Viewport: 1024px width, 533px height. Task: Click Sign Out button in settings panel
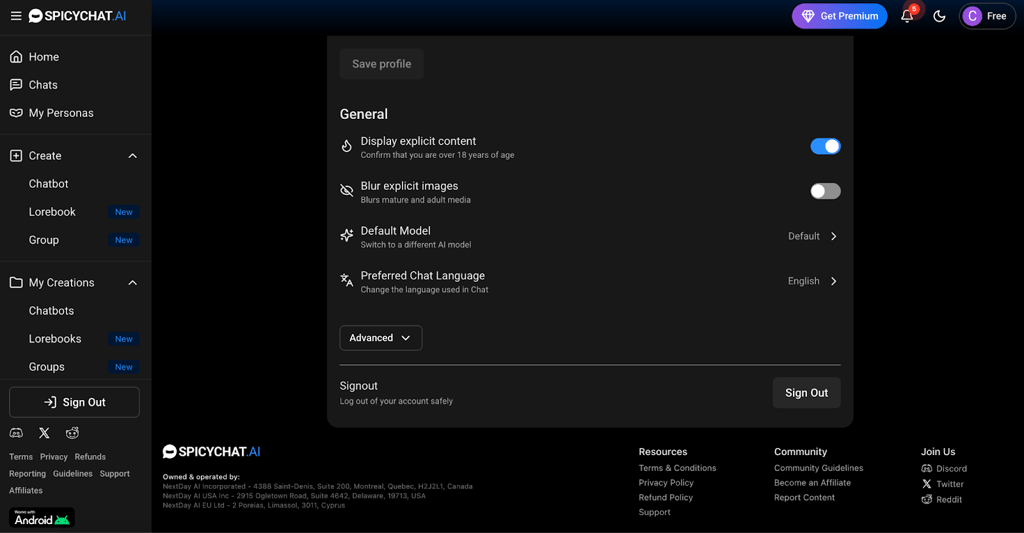[807, 393]
